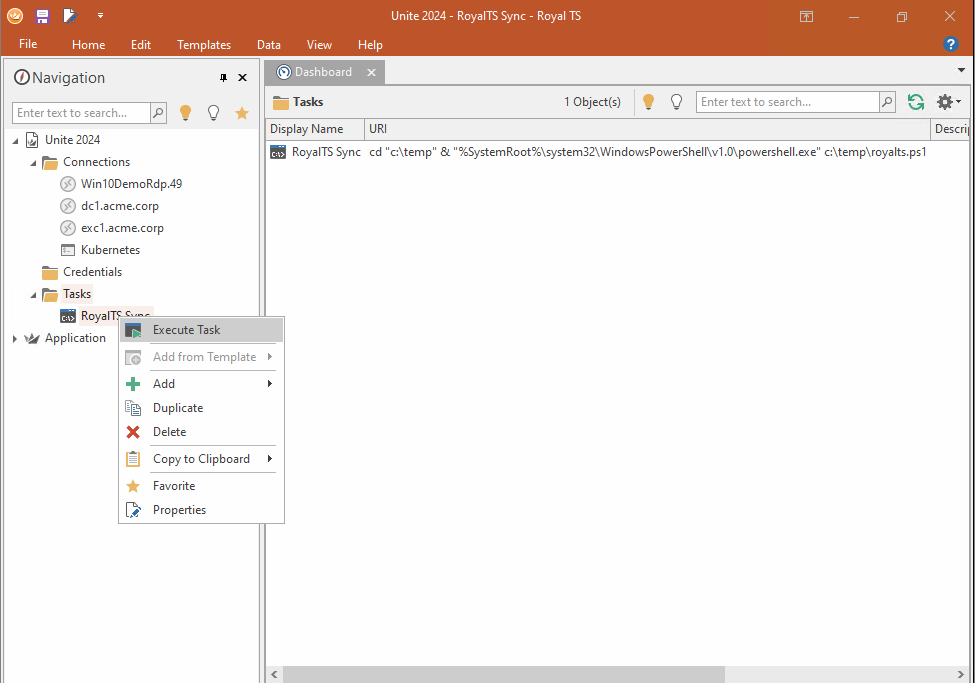Click the search magnifier in Navigation panel
The width and height of the screenshot is (975, 683).
[x=158, y=113]
